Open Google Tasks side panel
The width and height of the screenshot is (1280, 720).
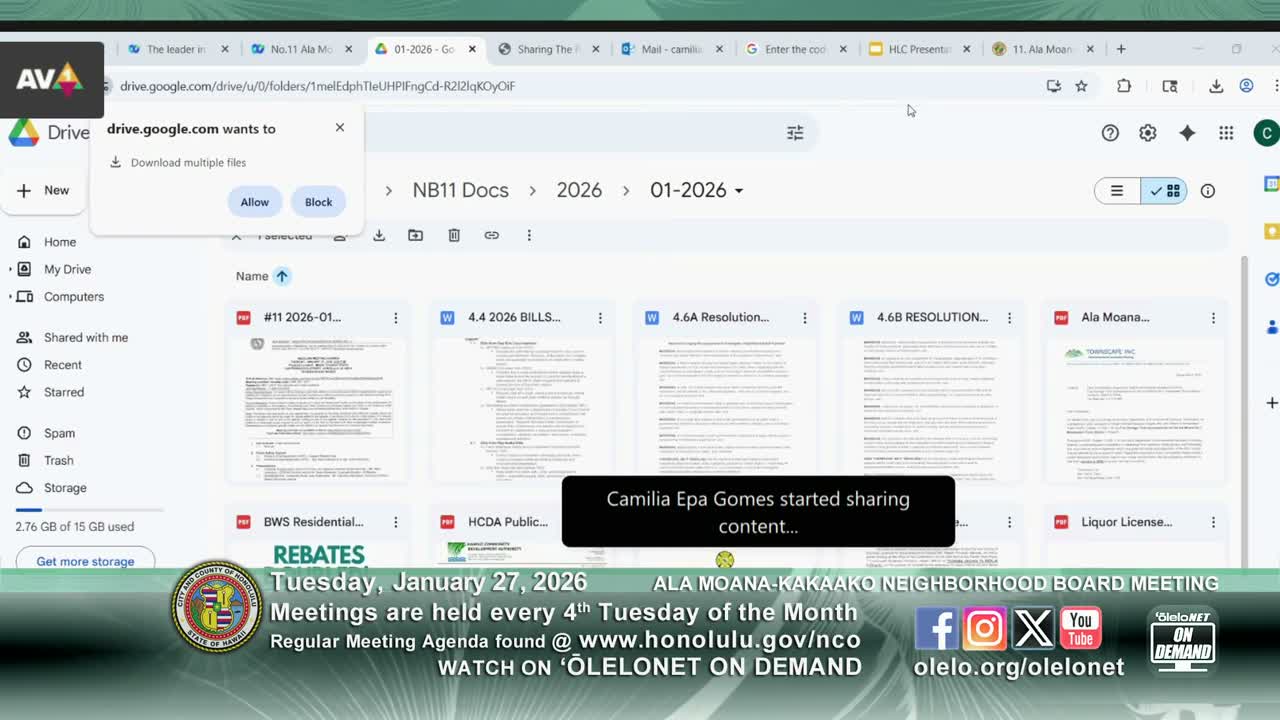[1272, 279]
